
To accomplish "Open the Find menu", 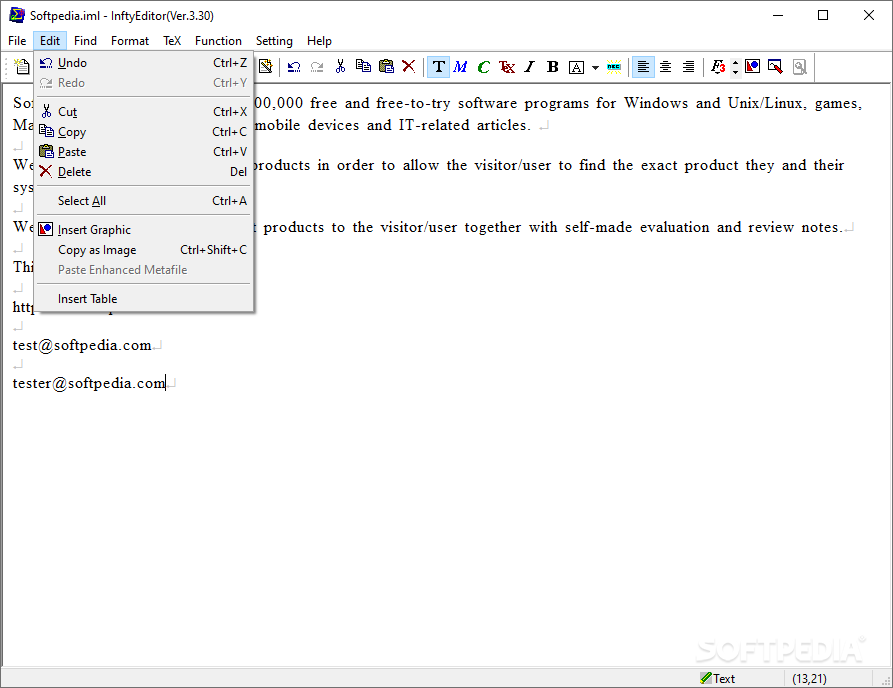I will tap(85, 41).
